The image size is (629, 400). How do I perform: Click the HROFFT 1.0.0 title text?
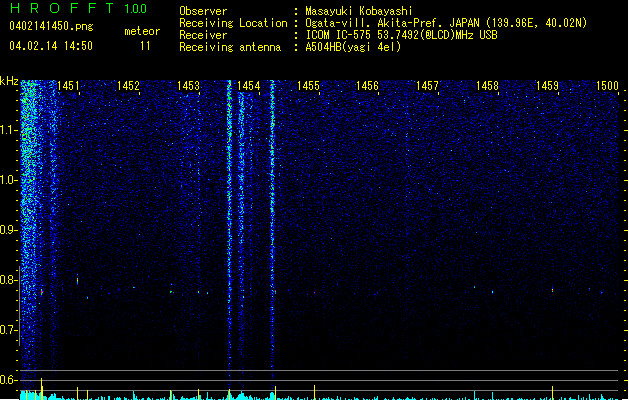click(x=79, y=8)
